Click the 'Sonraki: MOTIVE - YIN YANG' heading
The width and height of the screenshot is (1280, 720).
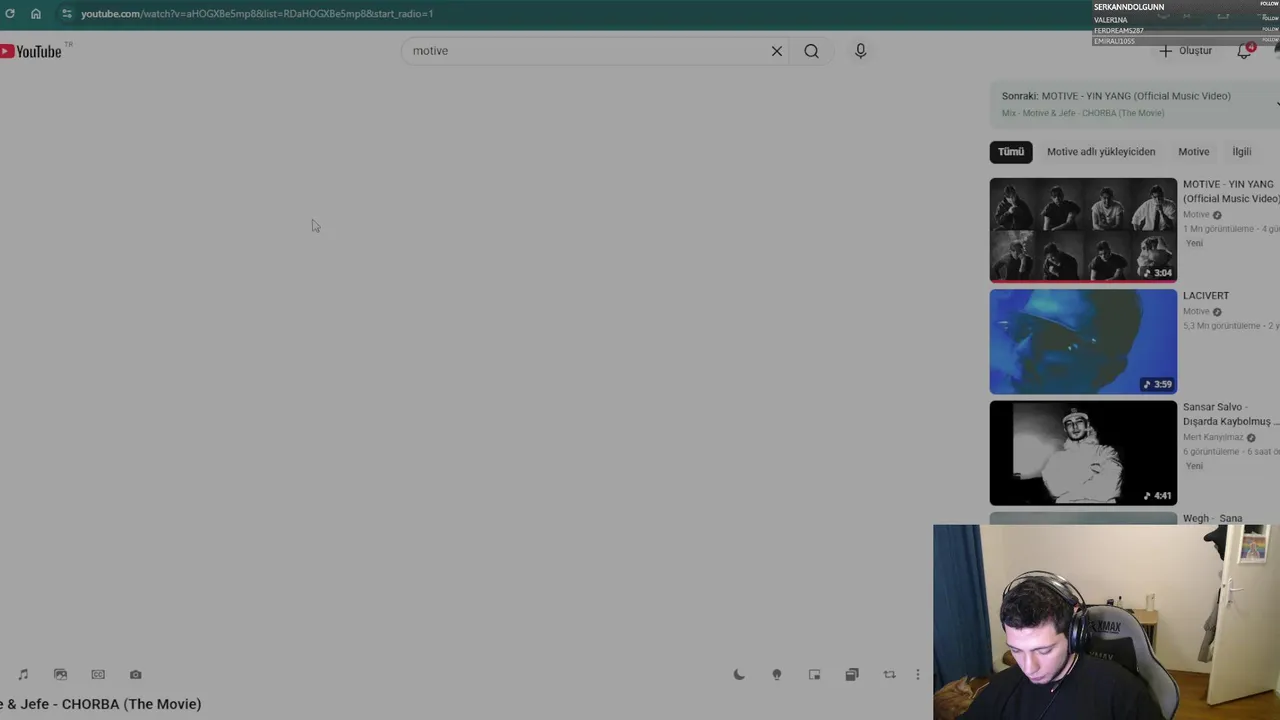(1116, 96)
